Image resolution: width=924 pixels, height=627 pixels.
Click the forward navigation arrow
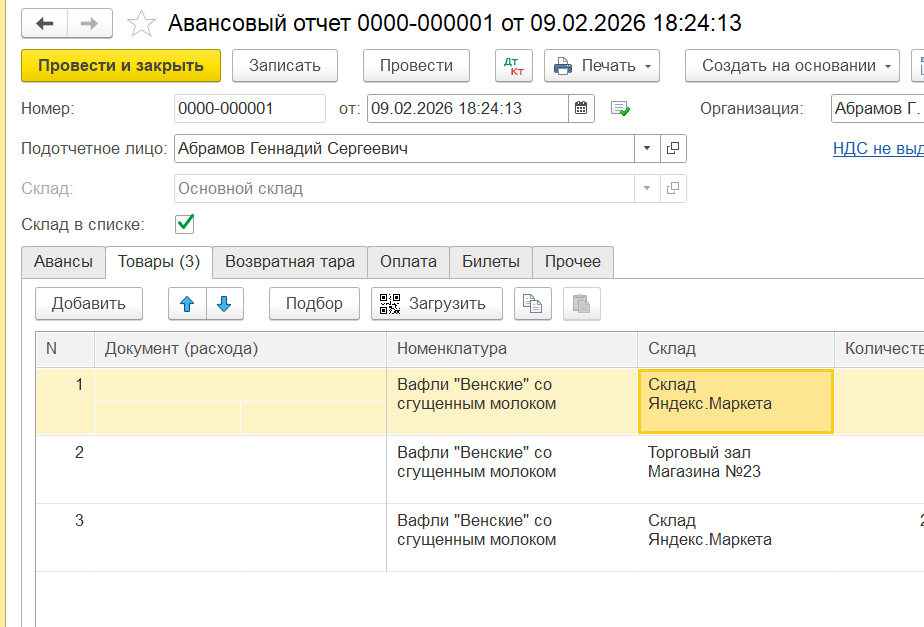(89, 23)
